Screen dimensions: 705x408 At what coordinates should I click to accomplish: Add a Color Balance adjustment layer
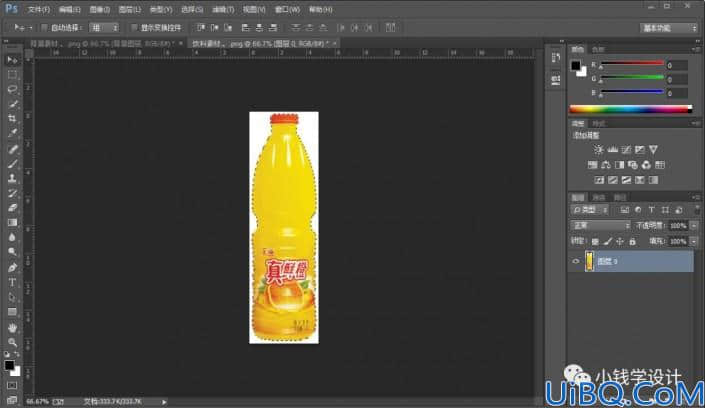606,165
